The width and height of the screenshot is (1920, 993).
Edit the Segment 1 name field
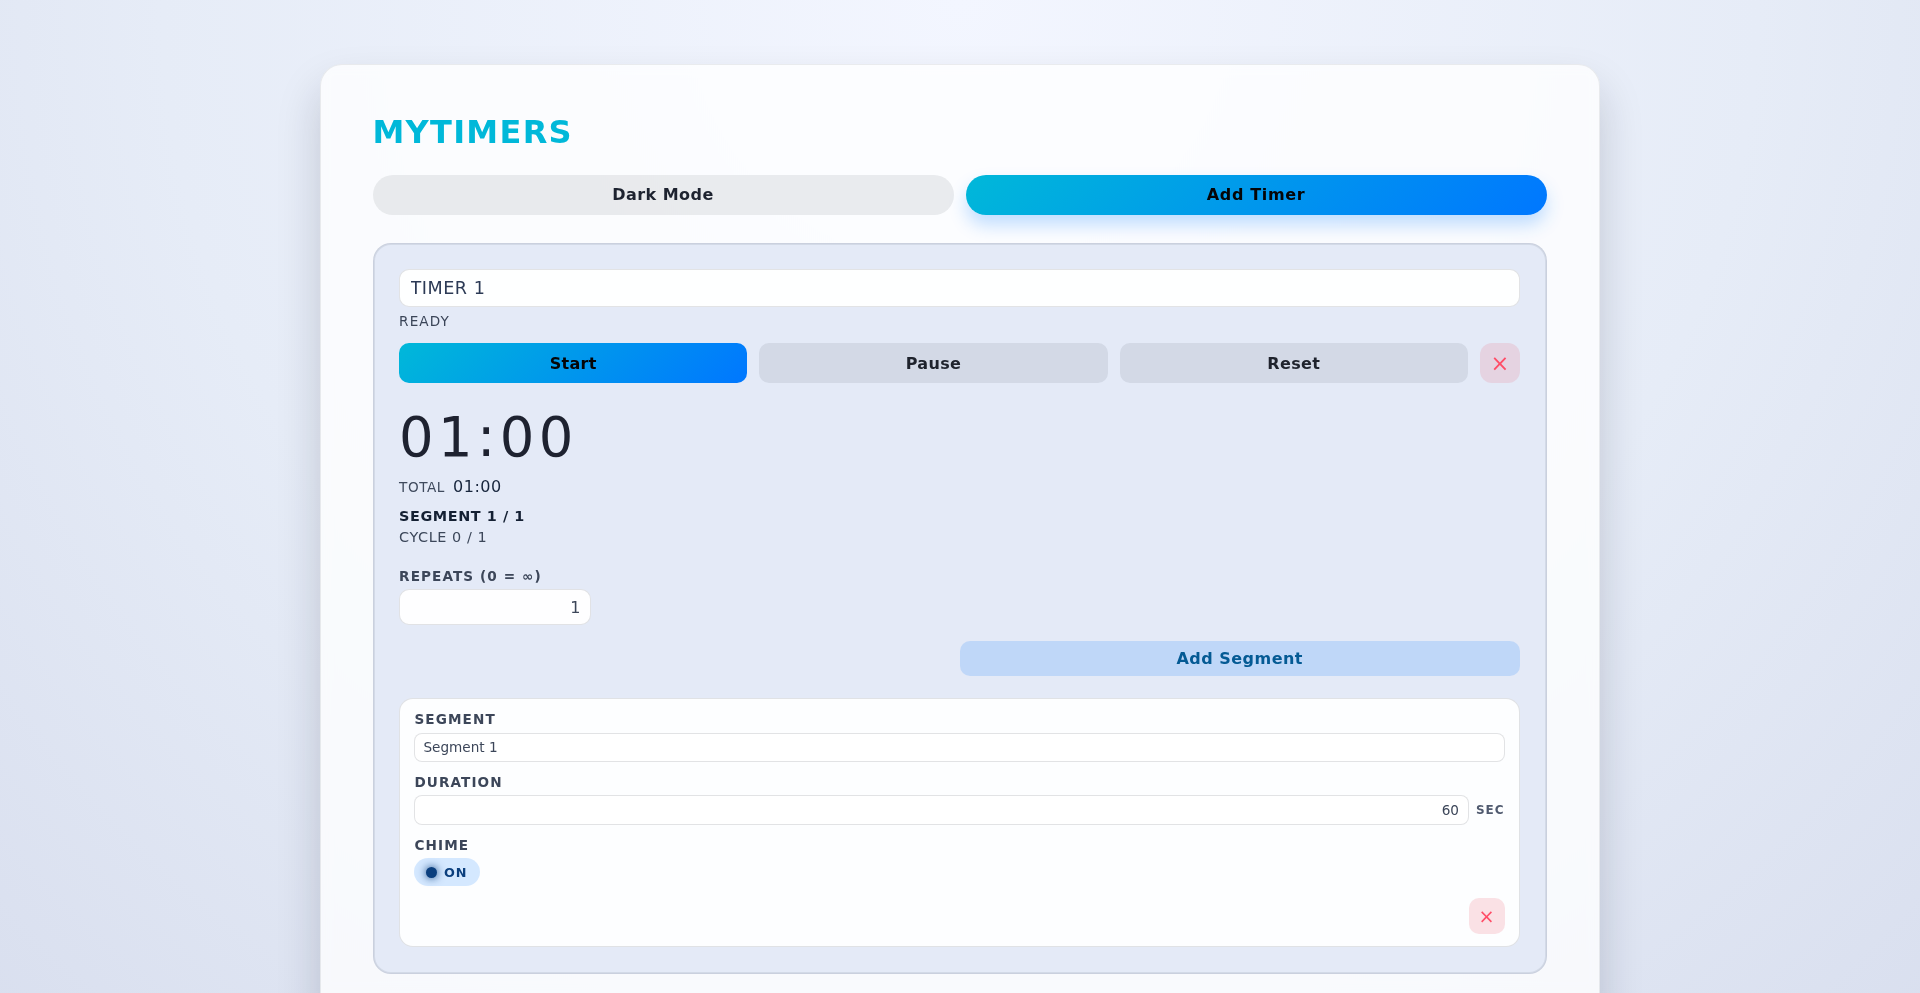pos(959,747)
